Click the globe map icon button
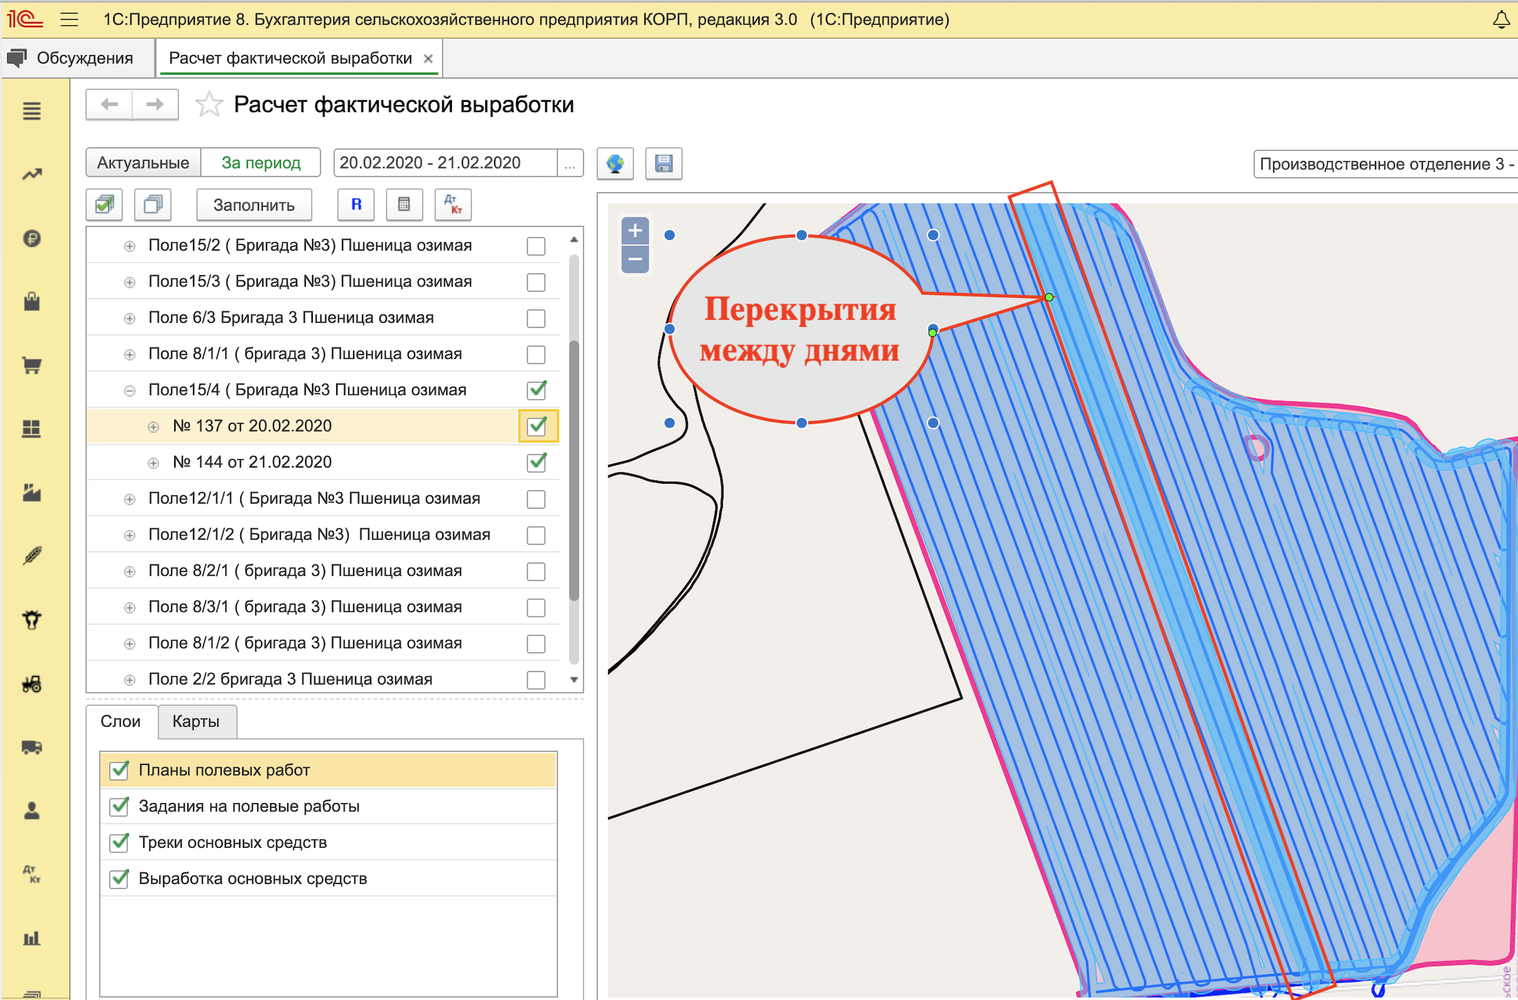1518x1000 pixels. (616, 164)
